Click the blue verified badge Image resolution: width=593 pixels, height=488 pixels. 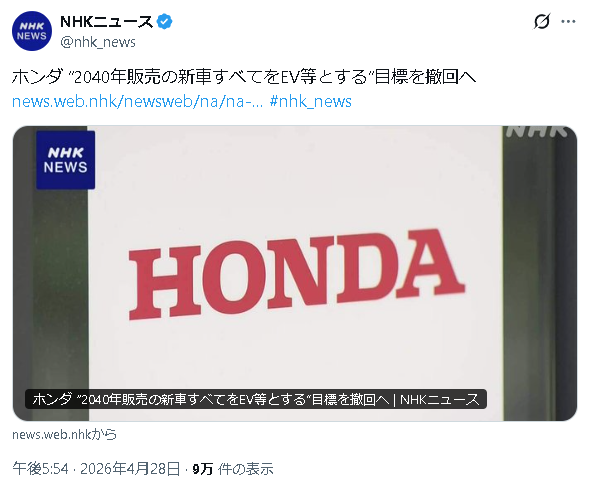pyautogui.click(x=164, y=22)
